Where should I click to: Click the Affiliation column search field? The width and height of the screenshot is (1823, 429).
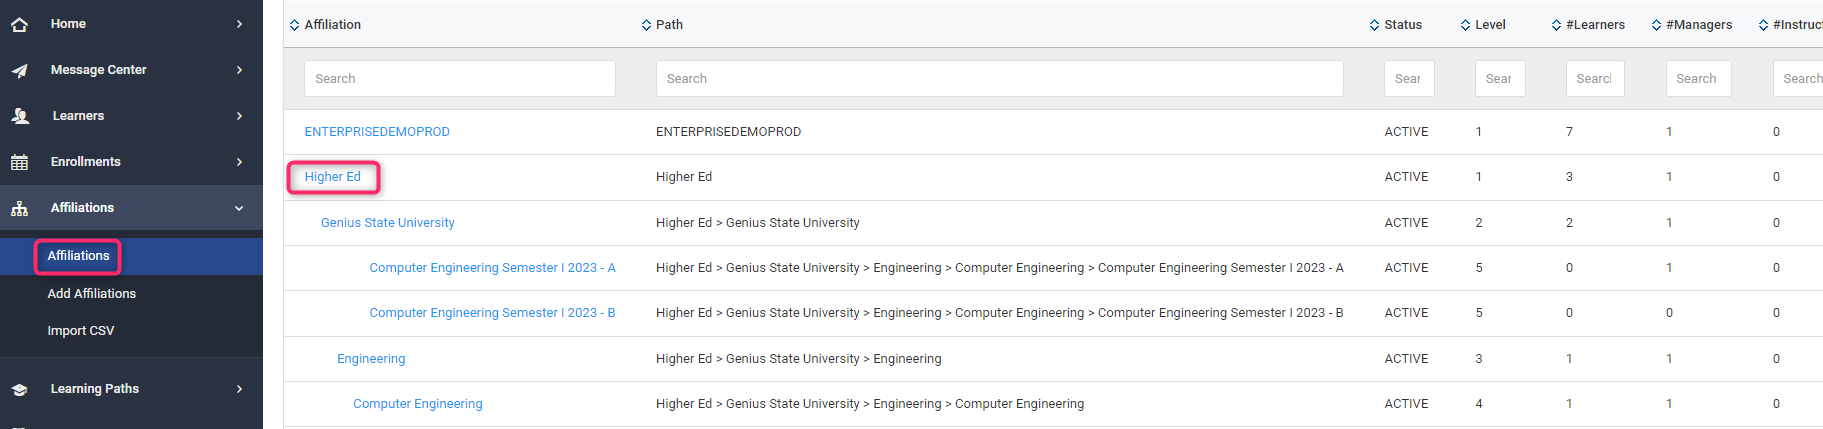click(459, 79)
